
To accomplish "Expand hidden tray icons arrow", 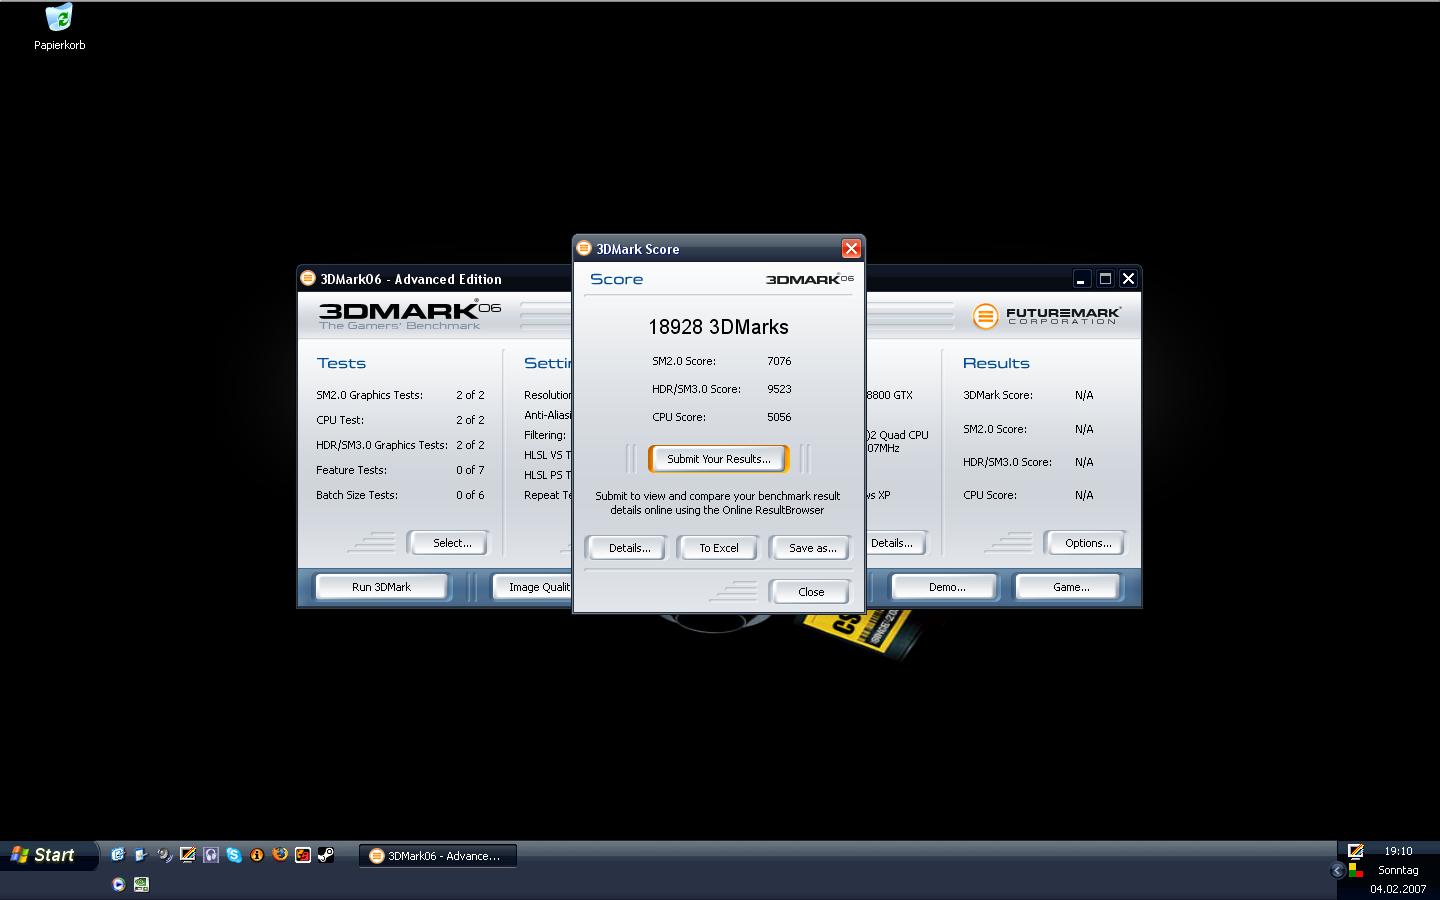I will [x=1337, y=871].
